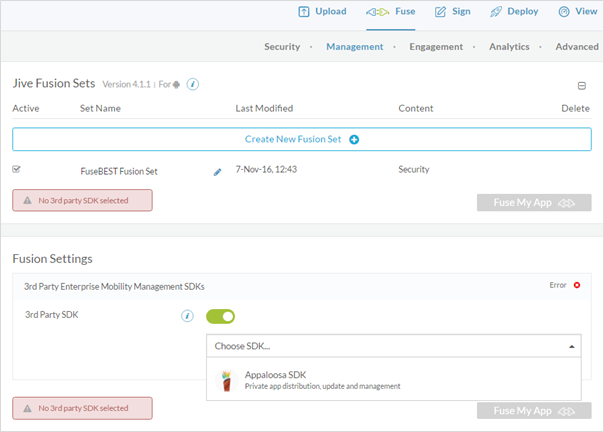The image size is (604, 432).
Task: Click 3rd Party Enterprise Mobility Management SDKs header
Action: (114, 287)
